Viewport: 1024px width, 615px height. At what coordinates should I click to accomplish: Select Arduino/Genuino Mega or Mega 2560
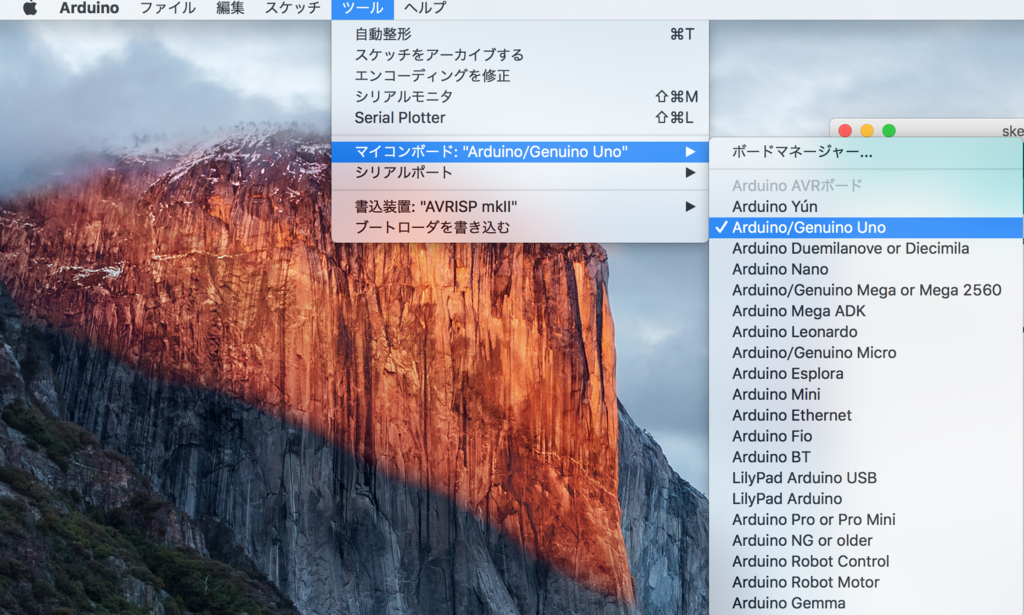click(866, 290)
